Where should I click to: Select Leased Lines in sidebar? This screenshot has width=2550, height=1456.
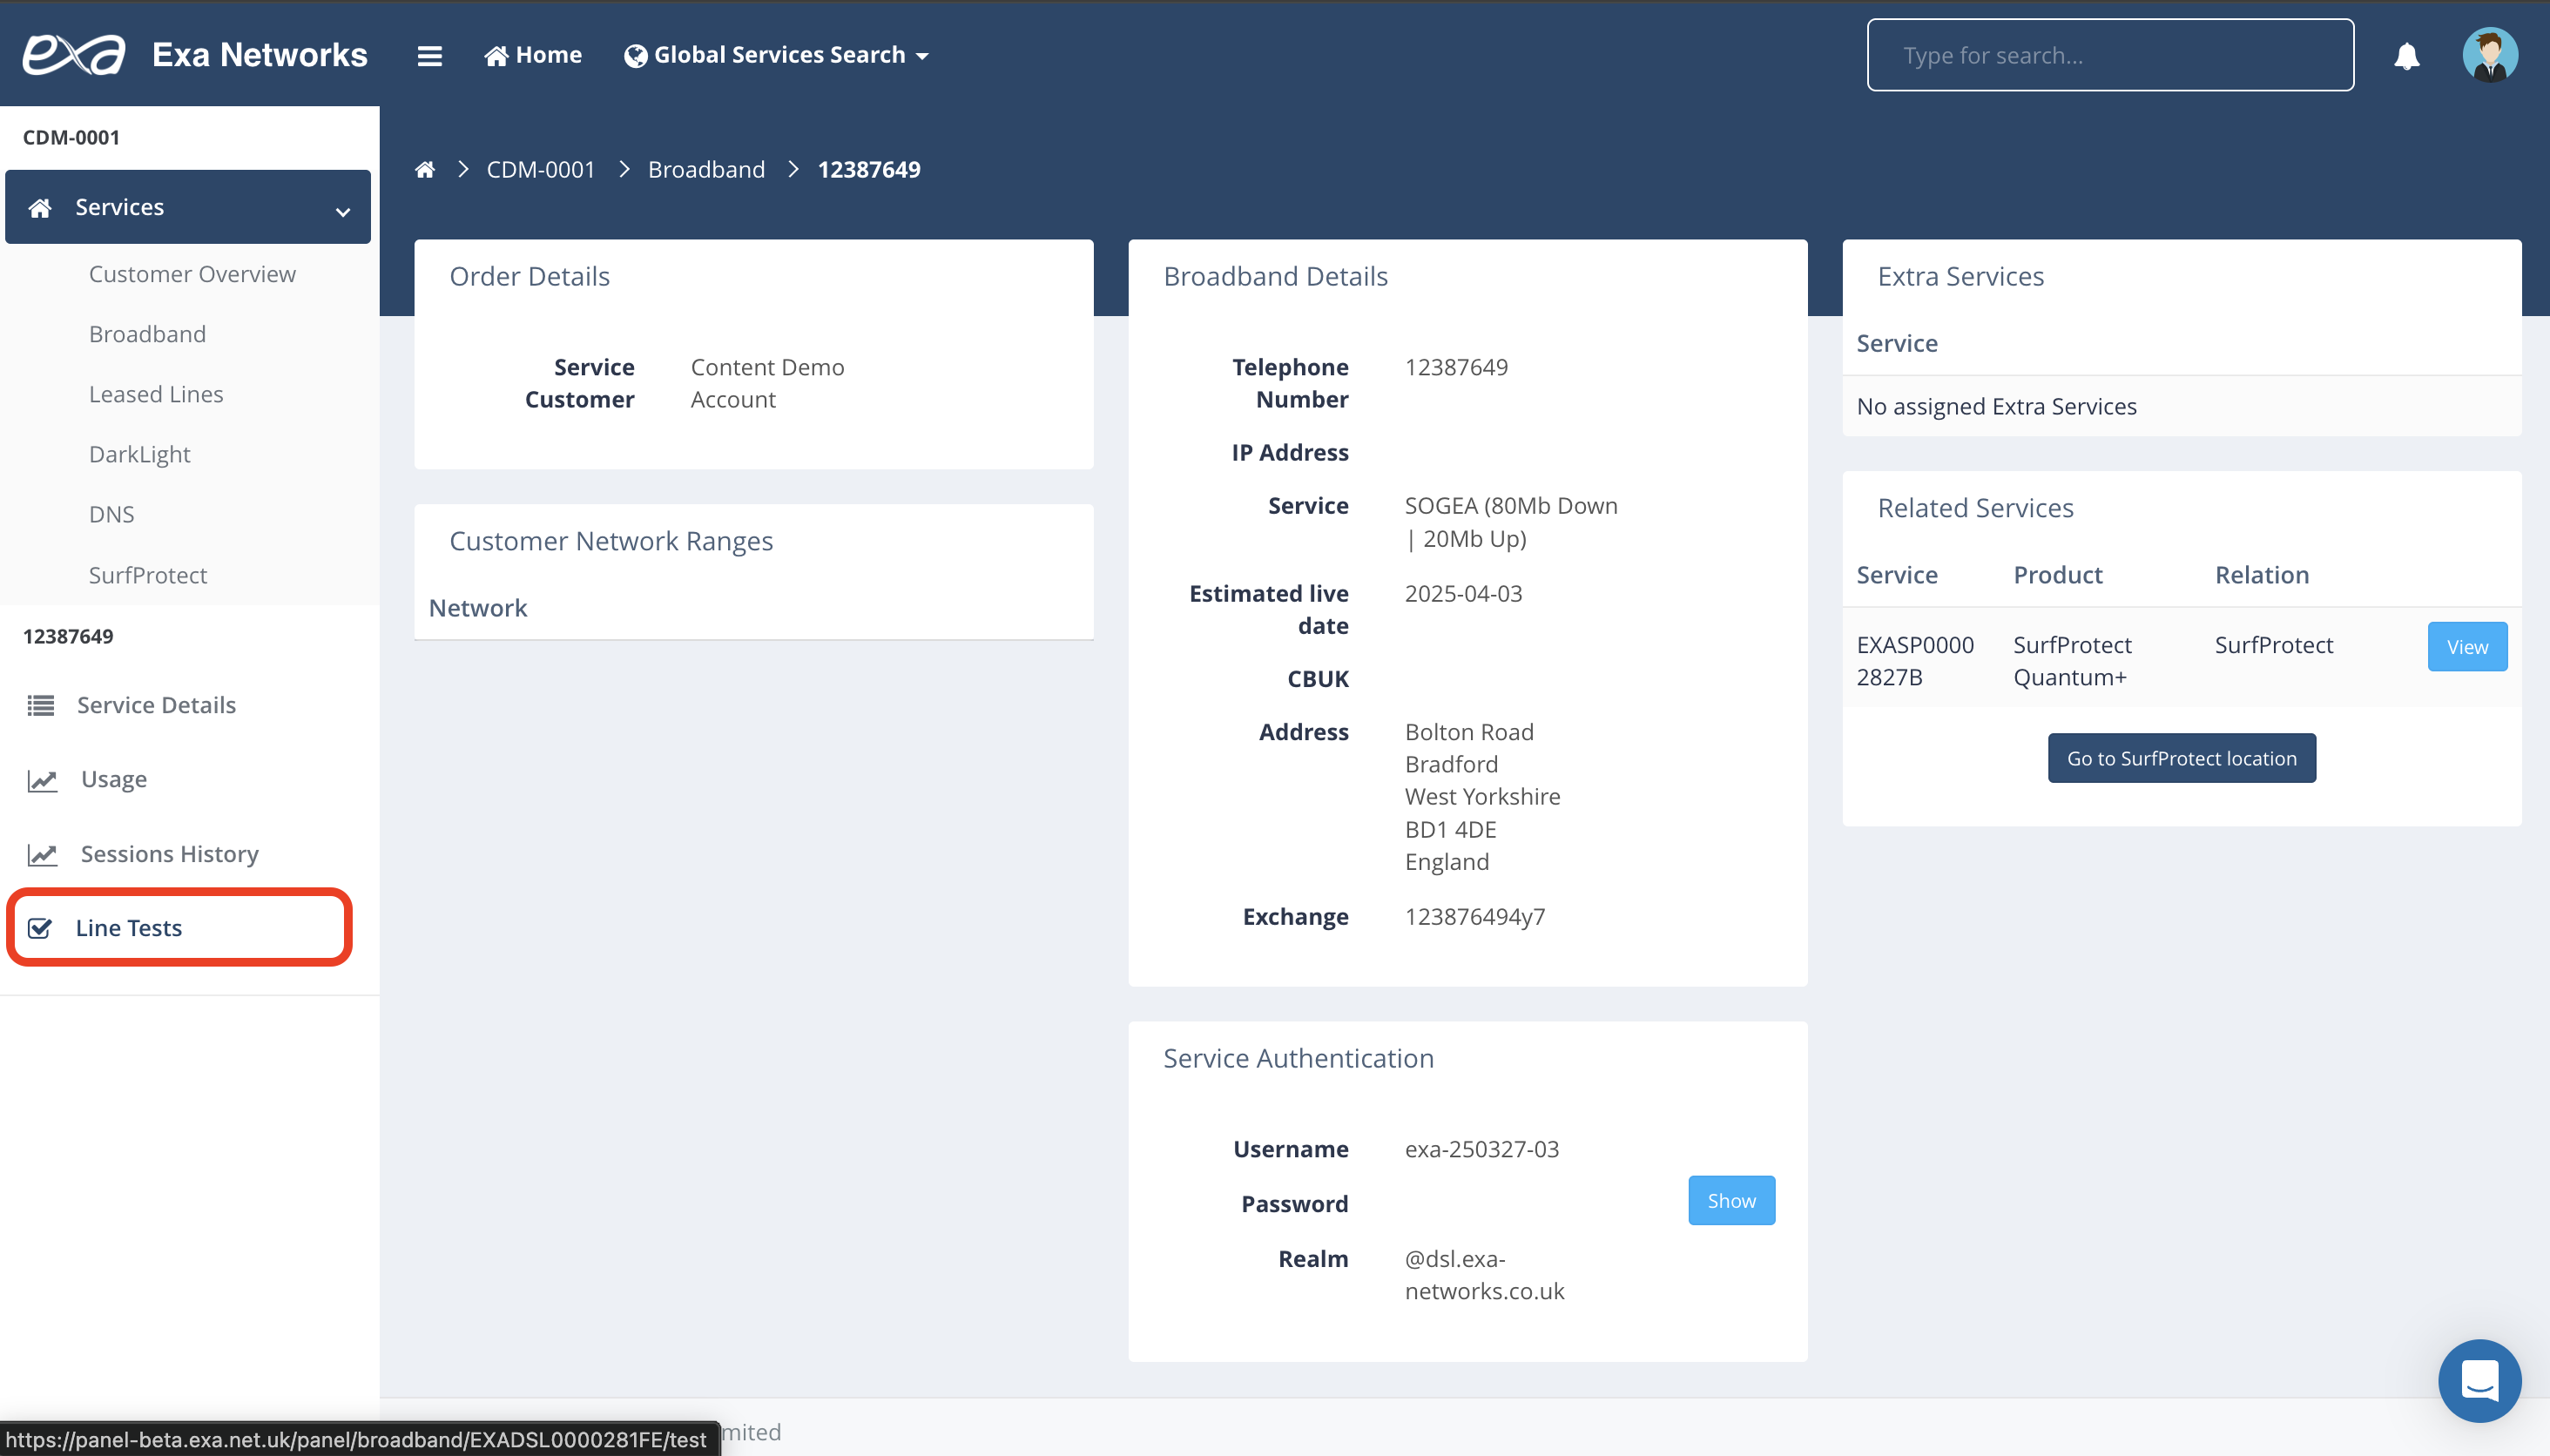tap(156, 394)
